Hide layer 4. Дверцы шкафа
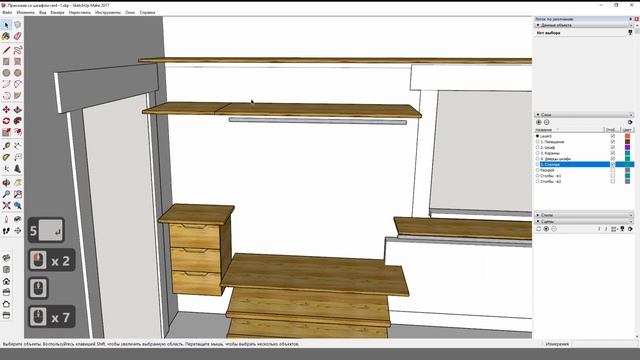The height and width of the screenshot is (360, 640). (613, 159)
